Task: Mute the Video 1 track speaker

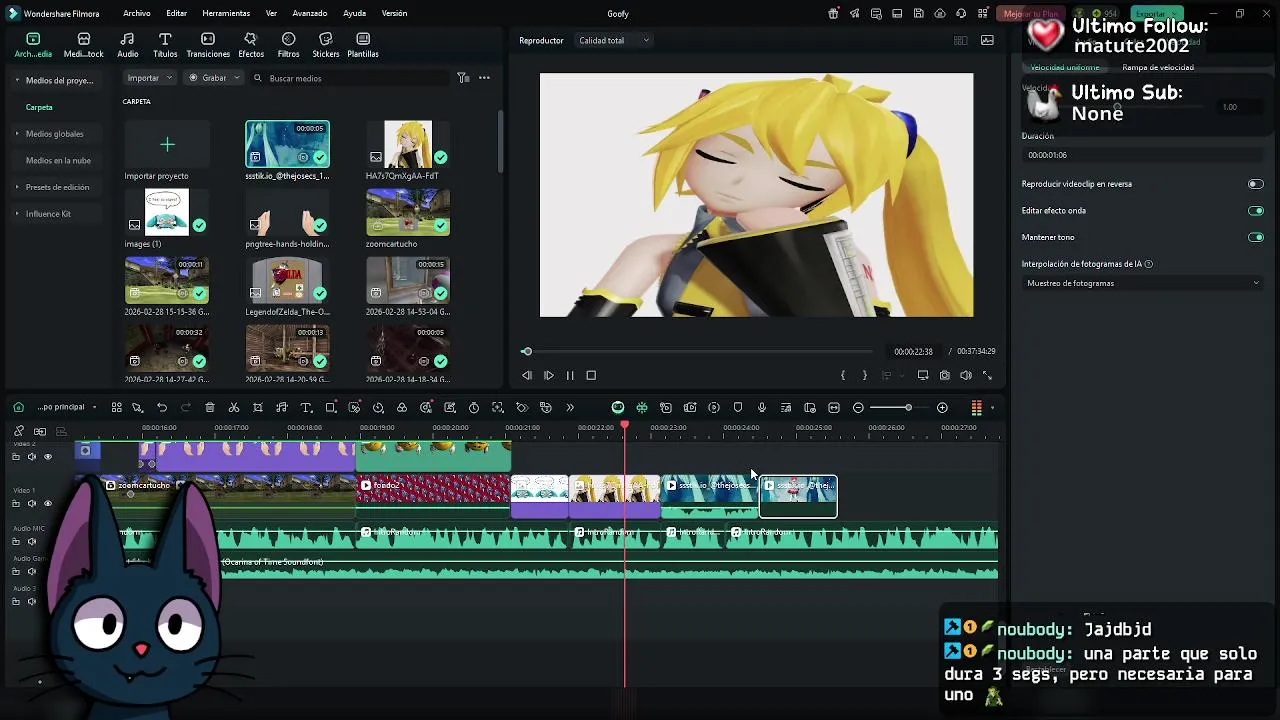Action: (32, 504)
